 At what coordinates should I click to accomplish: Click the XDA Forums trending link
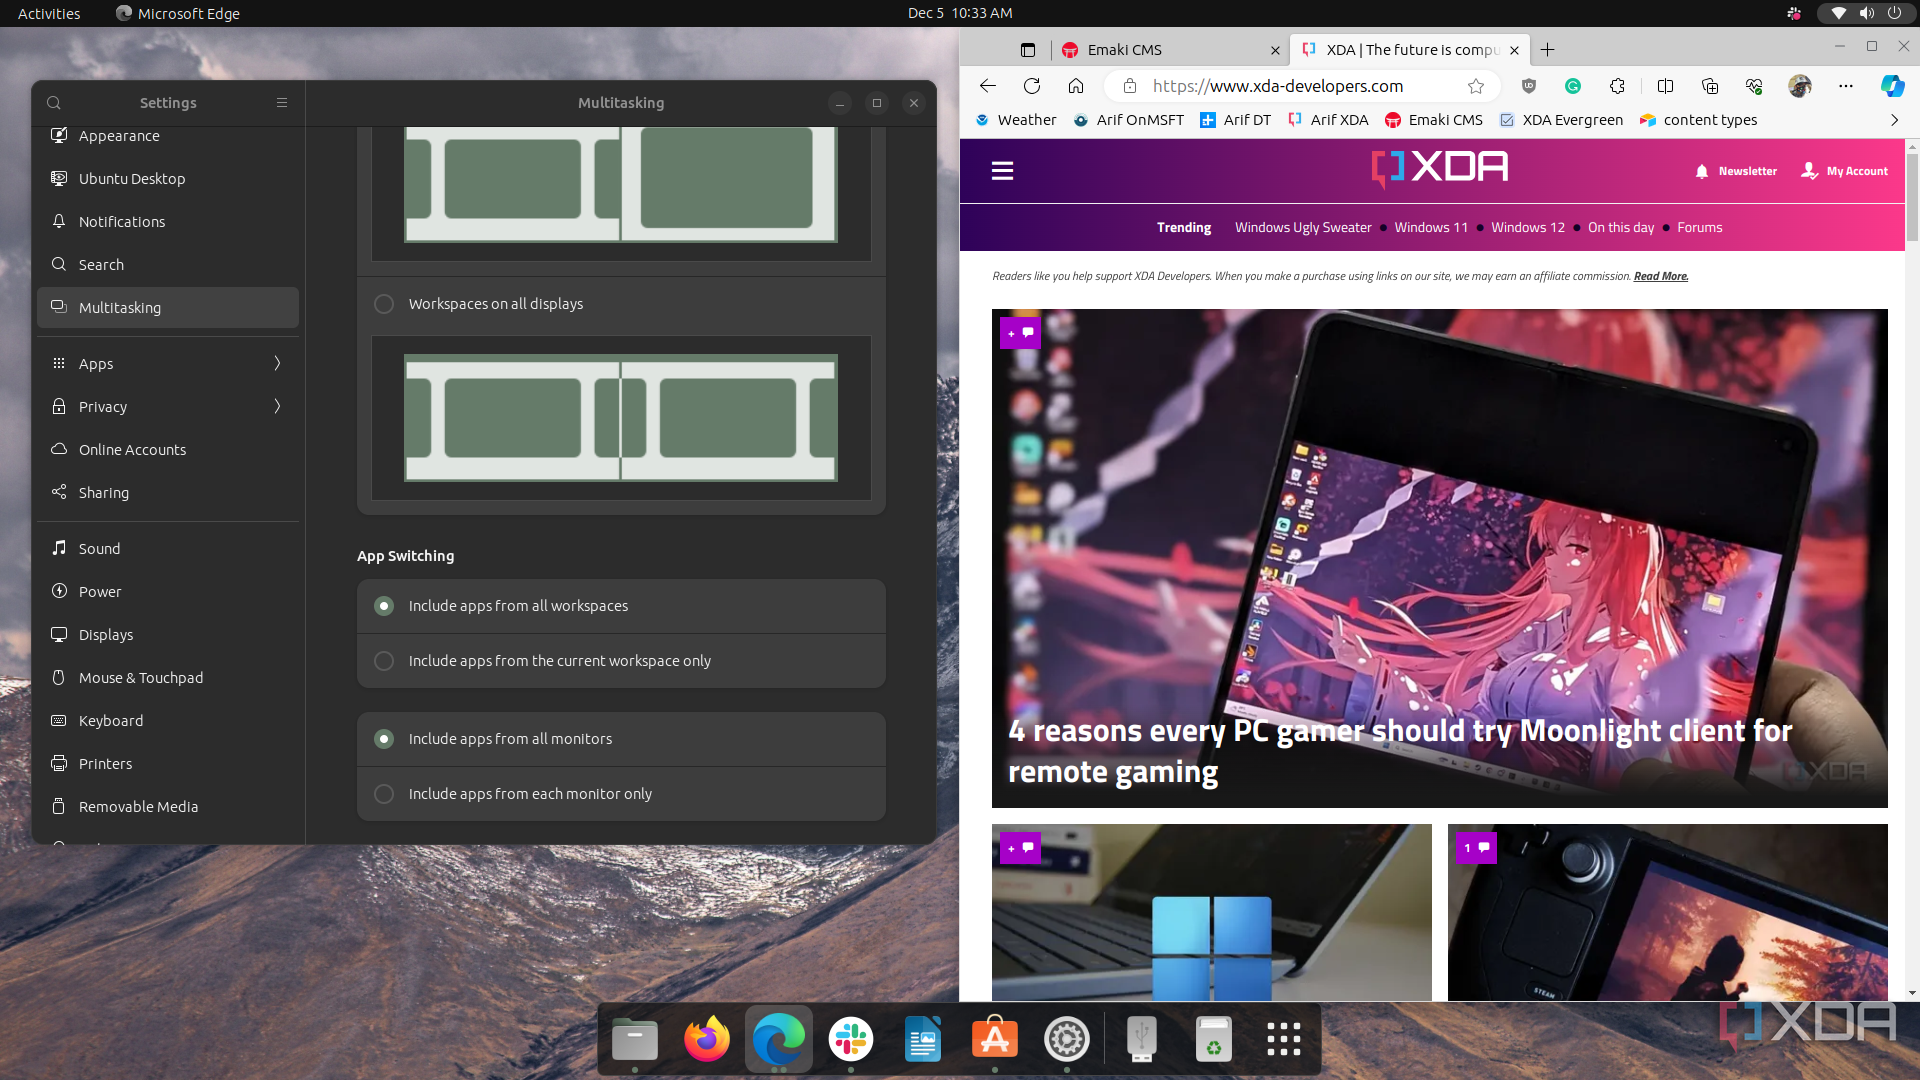(x=1700, y=227)
